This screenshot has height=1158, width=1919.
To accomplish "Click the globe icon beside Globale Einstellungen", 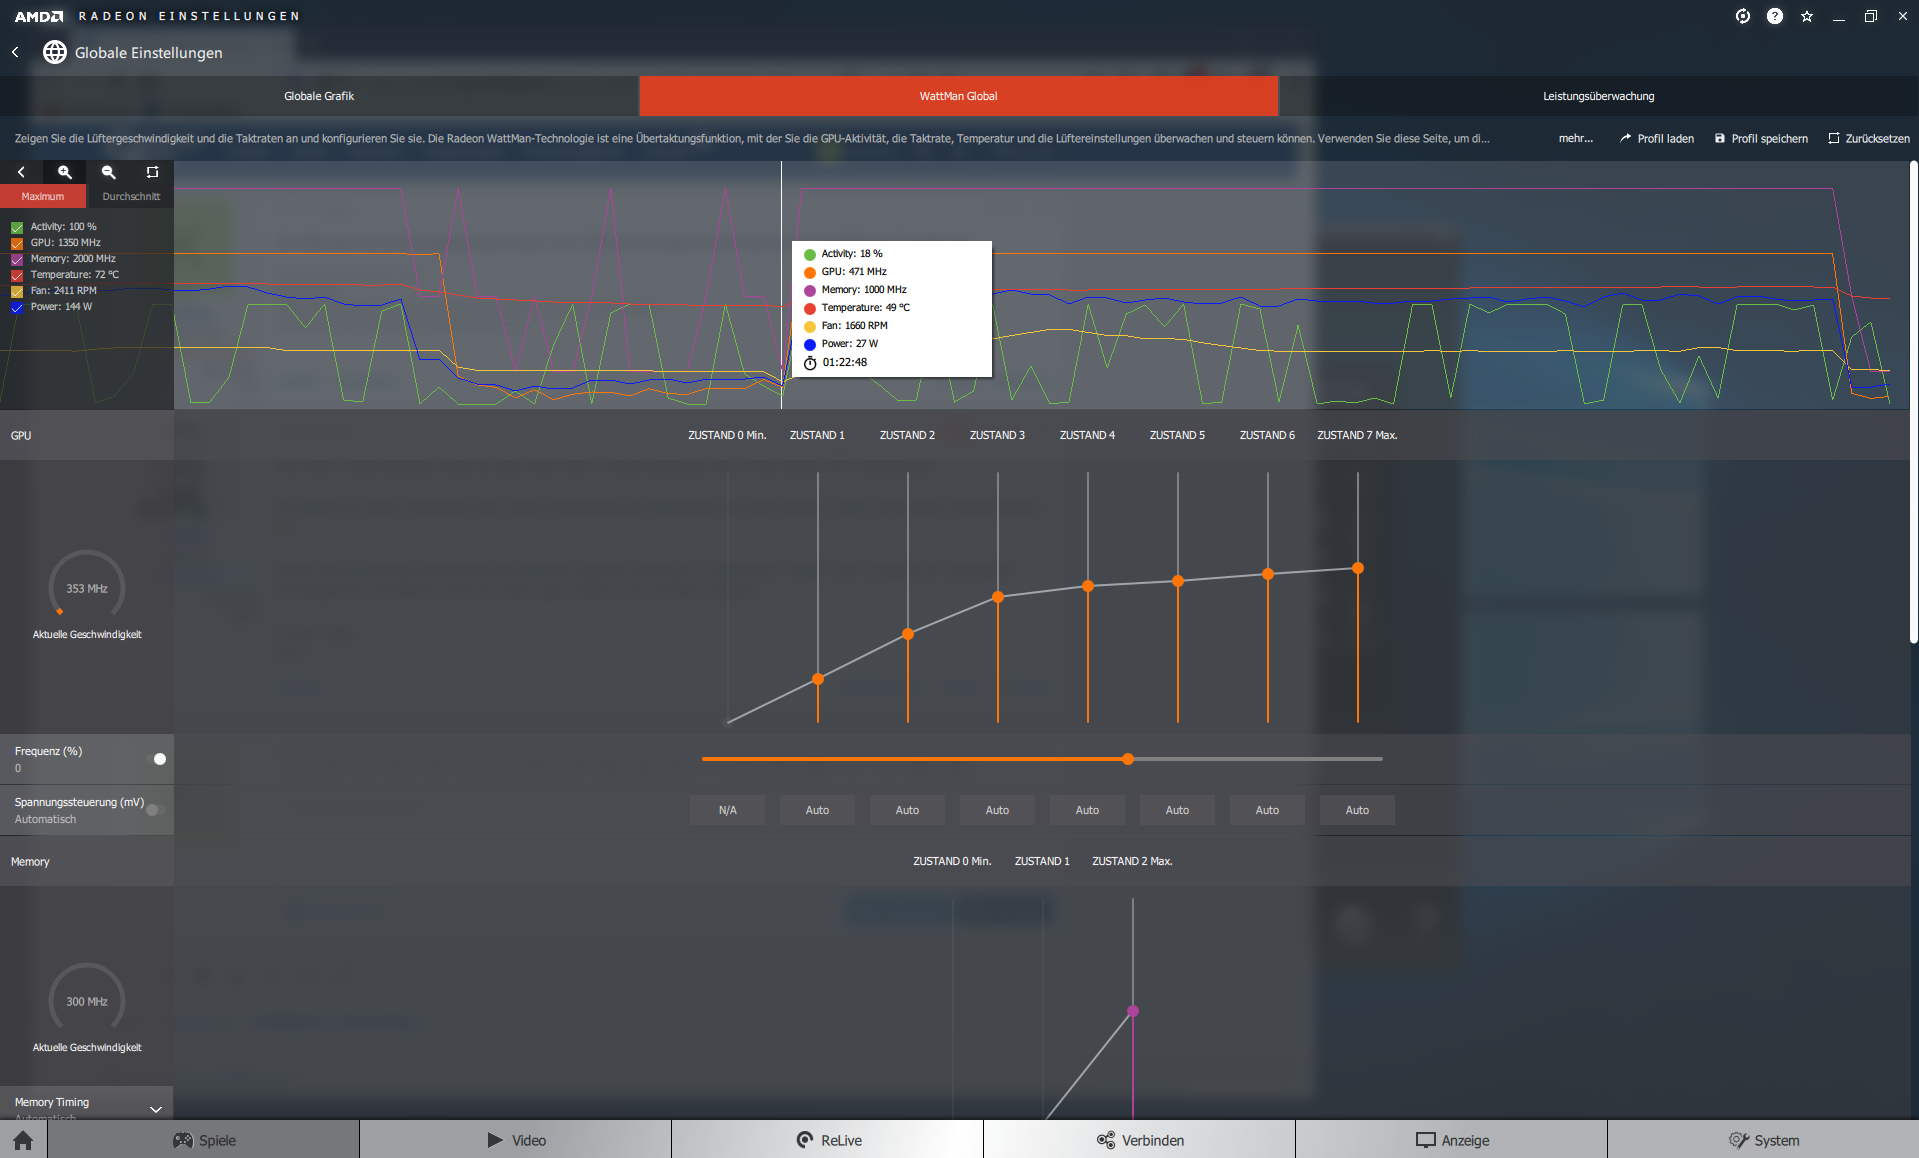I will (55, 52).
